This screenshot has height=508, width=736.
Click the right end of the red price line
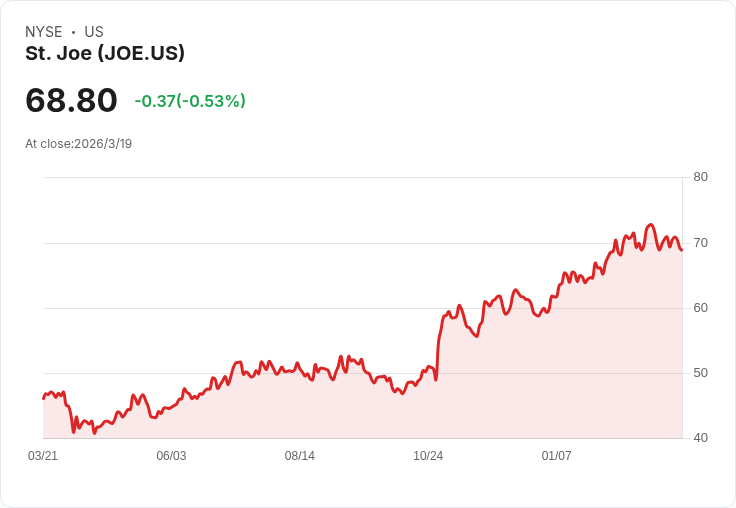(682, 250)
